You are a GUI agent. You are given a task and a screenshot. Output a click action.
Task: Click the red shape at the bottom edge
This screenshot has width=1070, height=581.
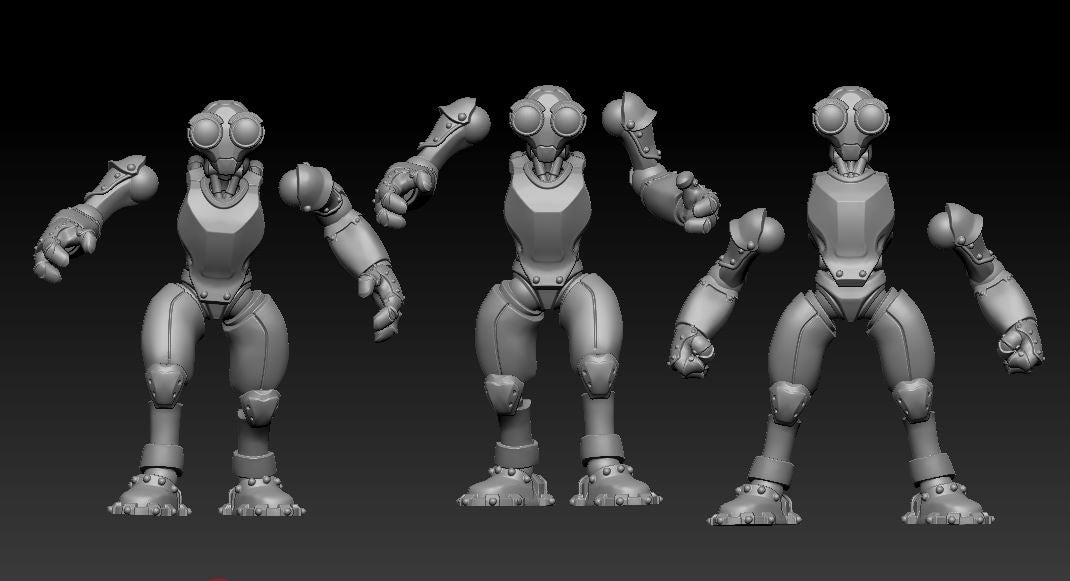pyautogui.click(x=218, y=579)
